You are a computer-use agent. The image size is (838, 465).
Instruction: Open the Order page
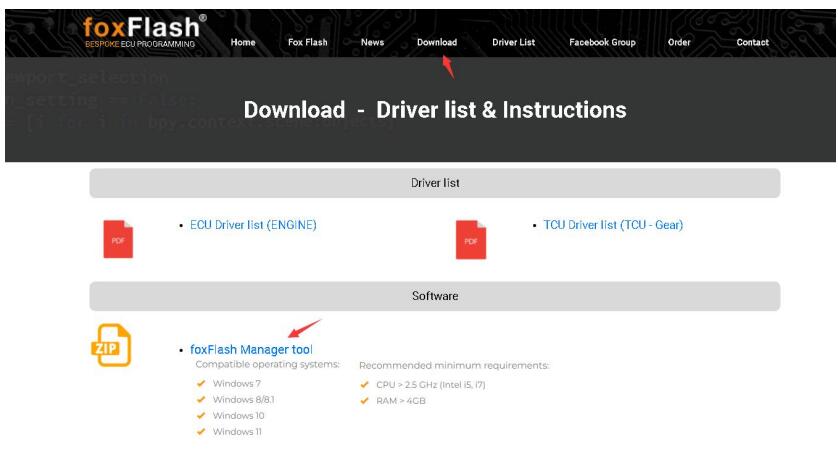679,42
